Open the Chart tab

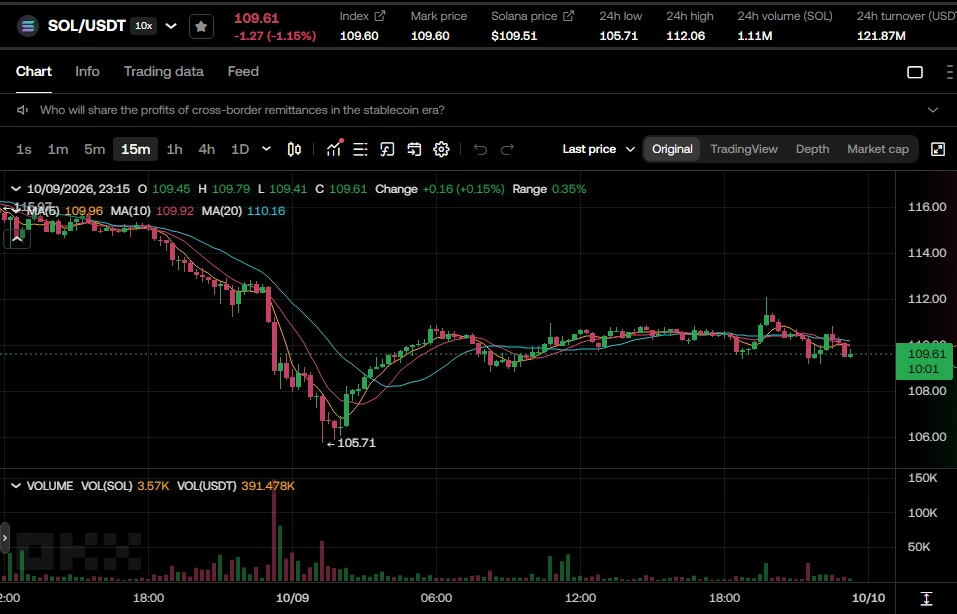click(34, 71)
